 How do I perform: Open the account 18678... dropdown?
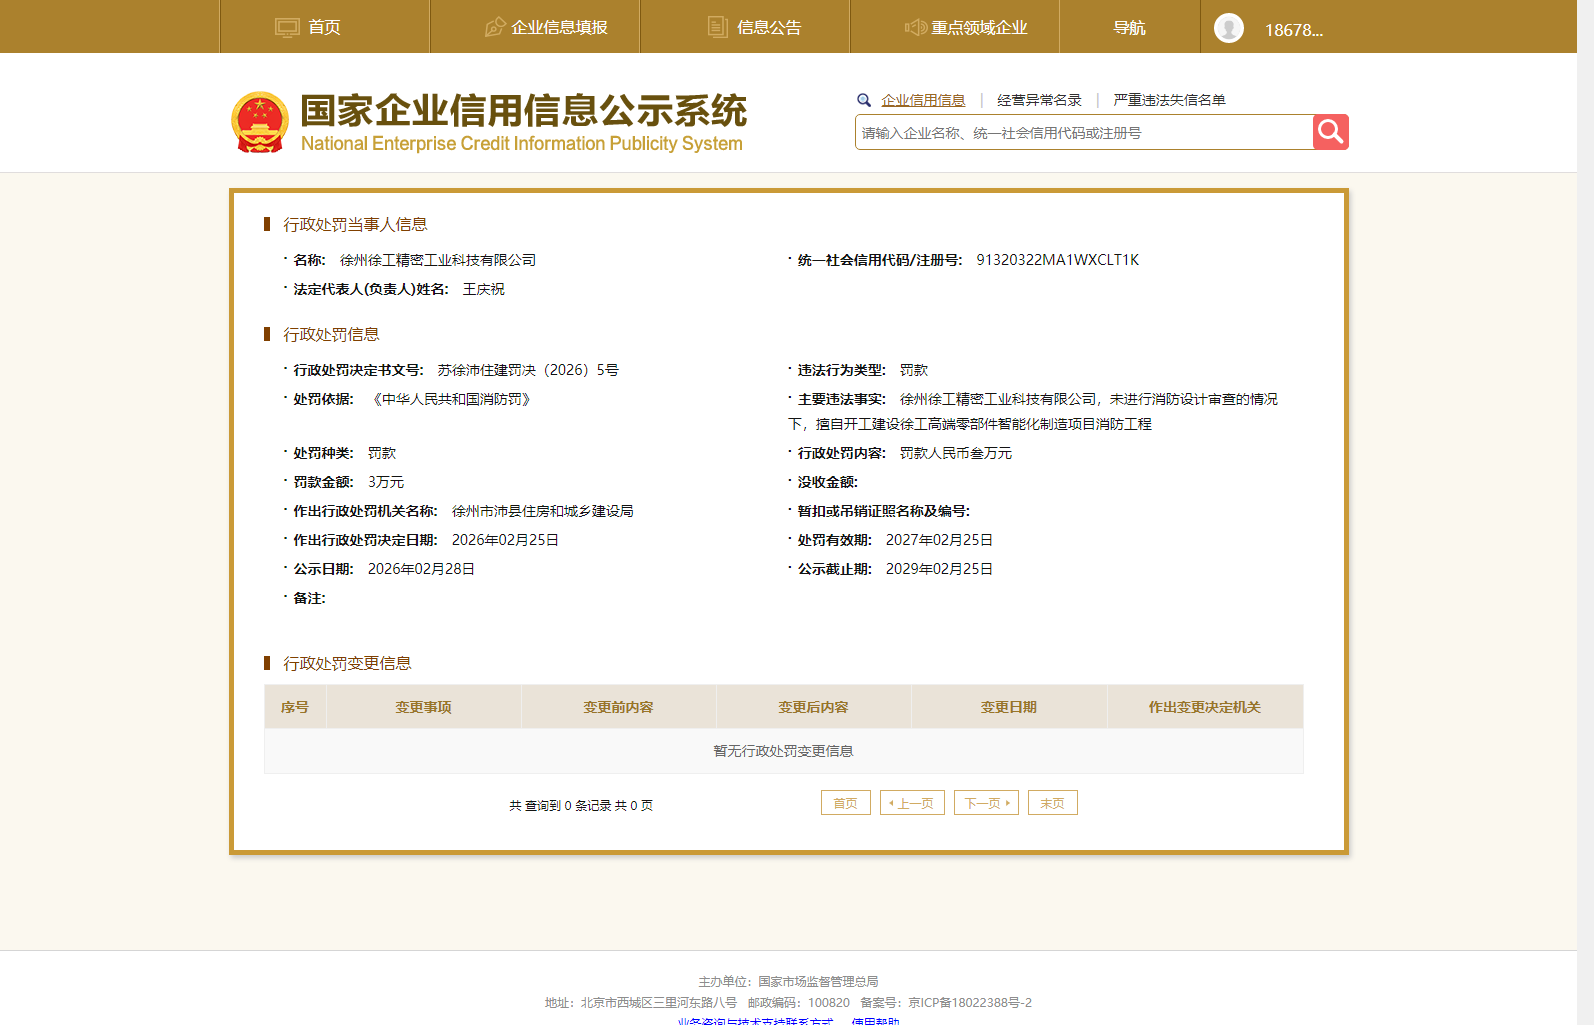coord(1293,30)
